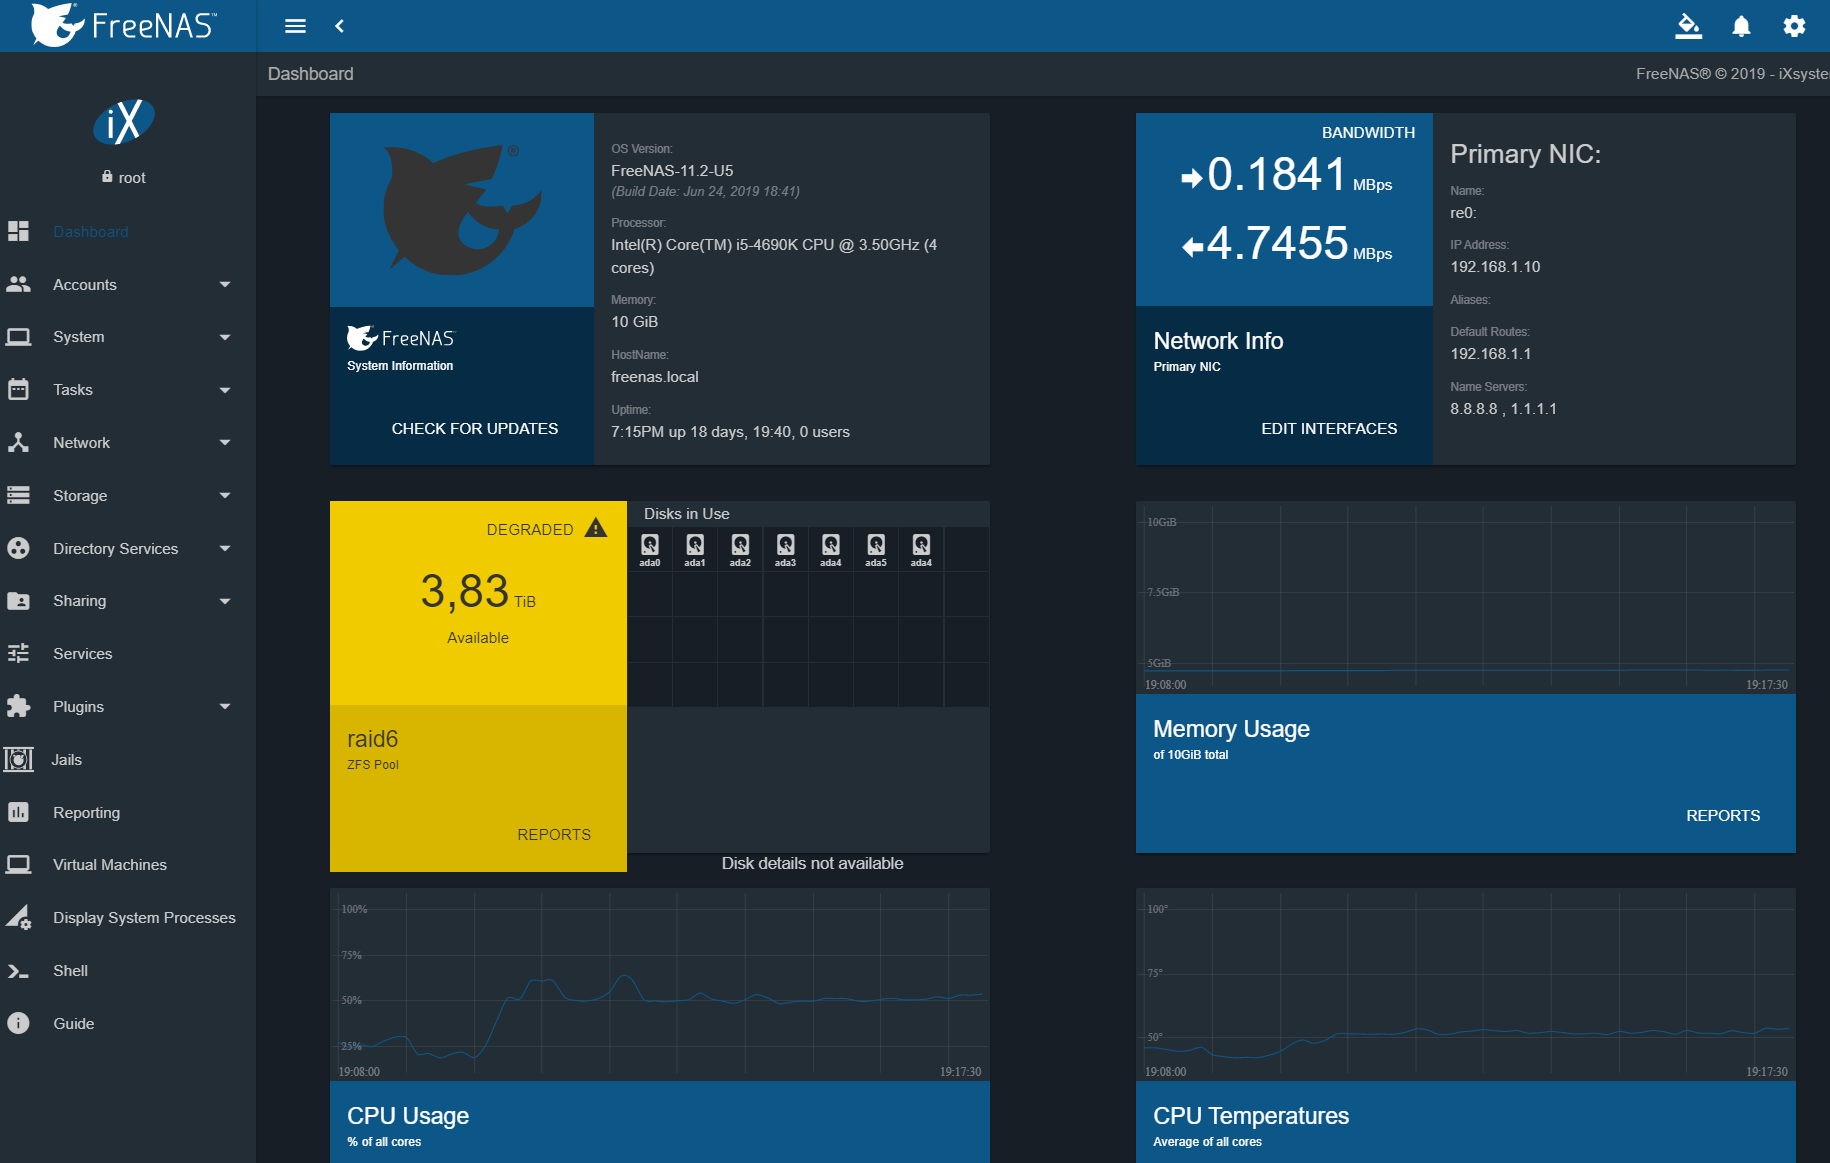
Task: Toggle the hamburger menu icon
Action: [295, 26]
